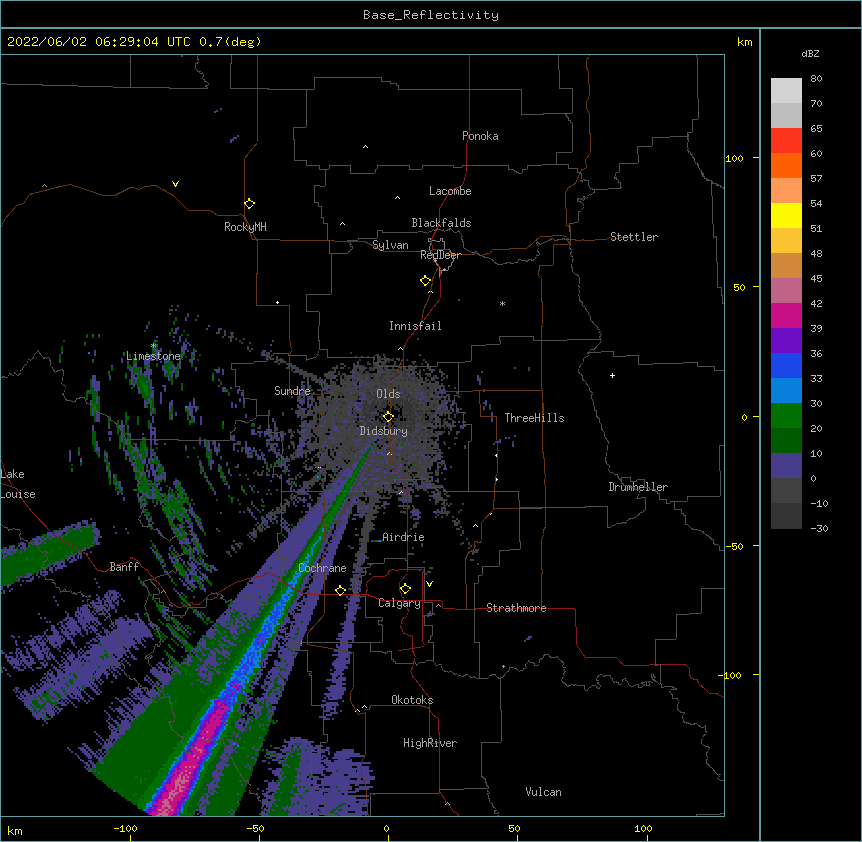Click the yellow diamond marker above RockyMH

pyautogui.click(x=249, y=204)
